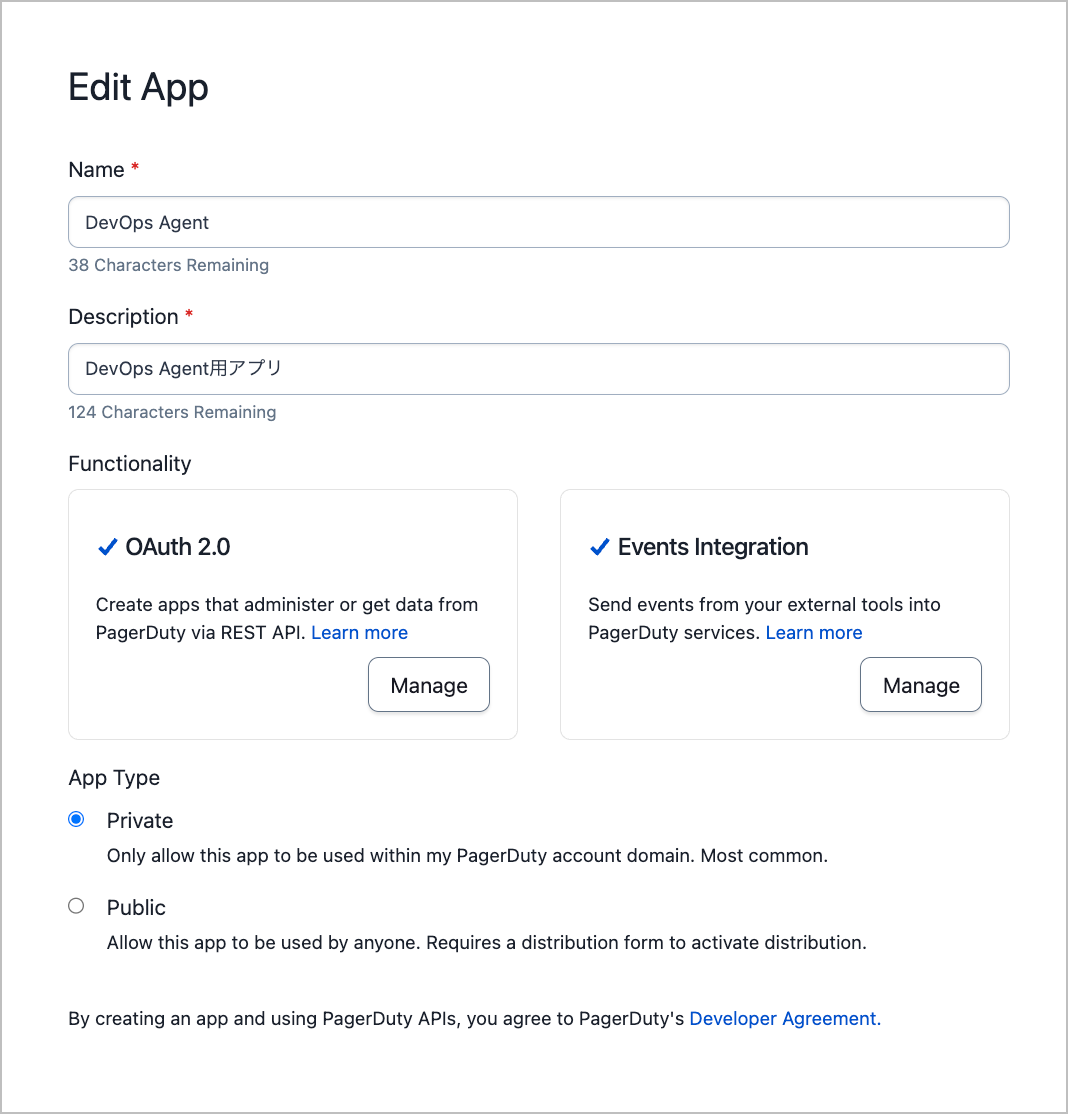The width and height of the screenshot is (1068, 1114).
Task: Open Manage for Events Integration
Action: (921, 685)
